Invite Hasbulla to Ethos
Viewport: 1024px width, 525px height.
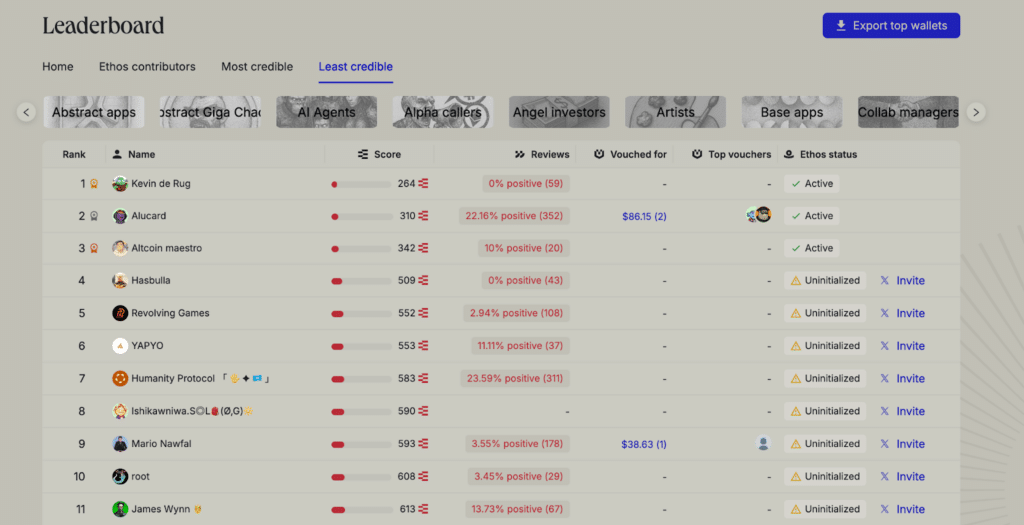tap(910, 281)
